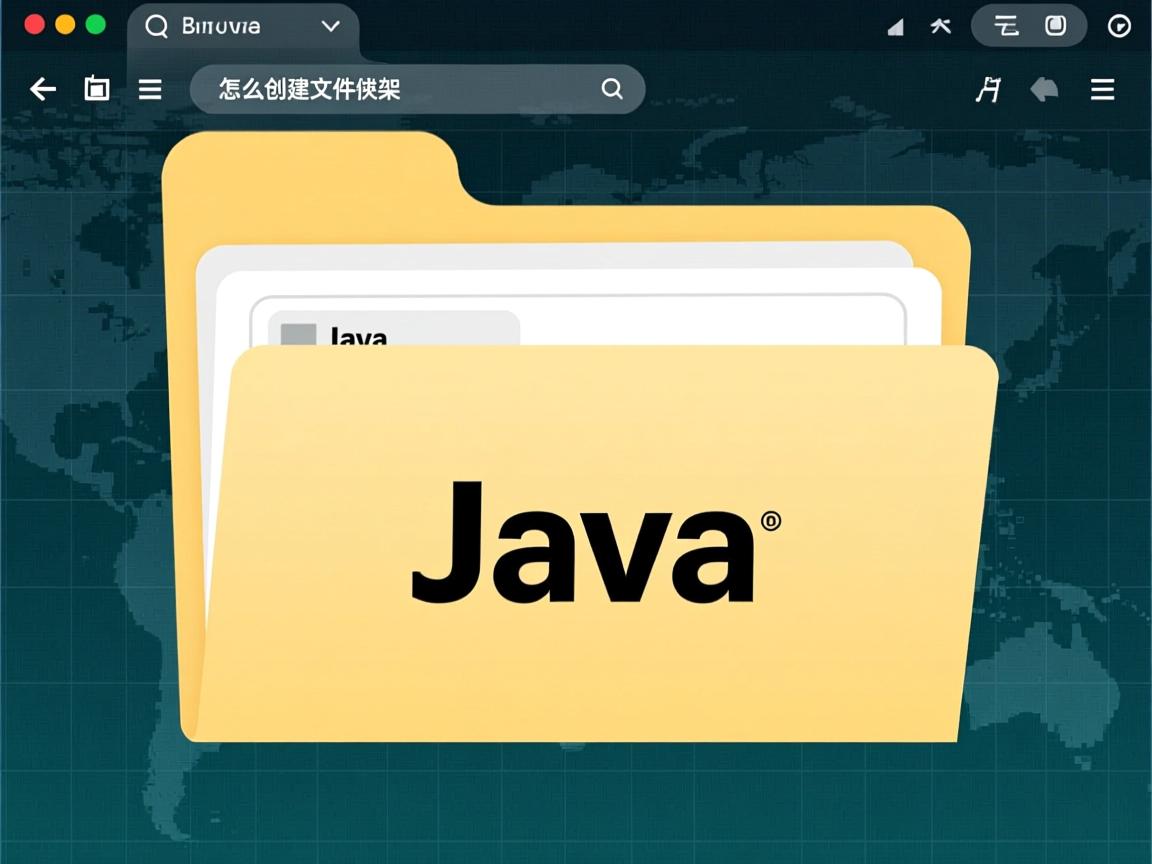Click the magnifier icon inside the search bar
The height and width of the screenshot is (864, 1152).
[x=610, y=89]
